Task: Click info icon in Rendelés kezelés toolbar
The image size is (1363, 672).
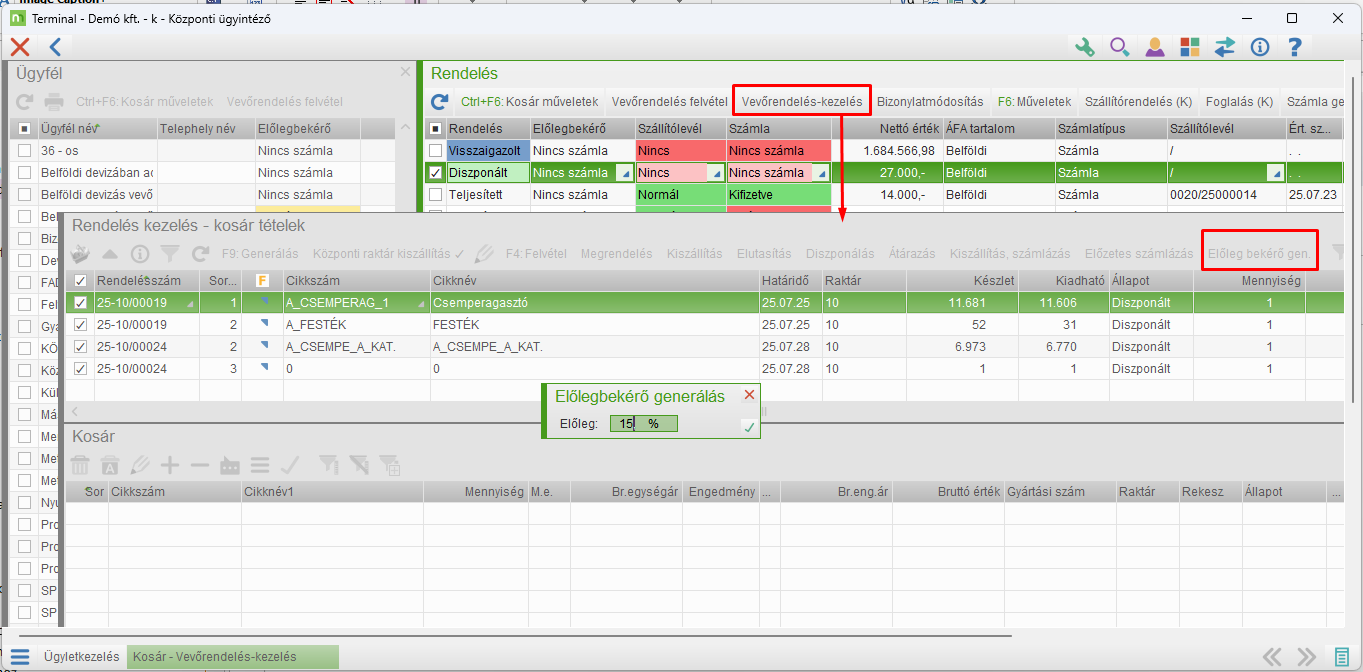Action: (141, 254)
